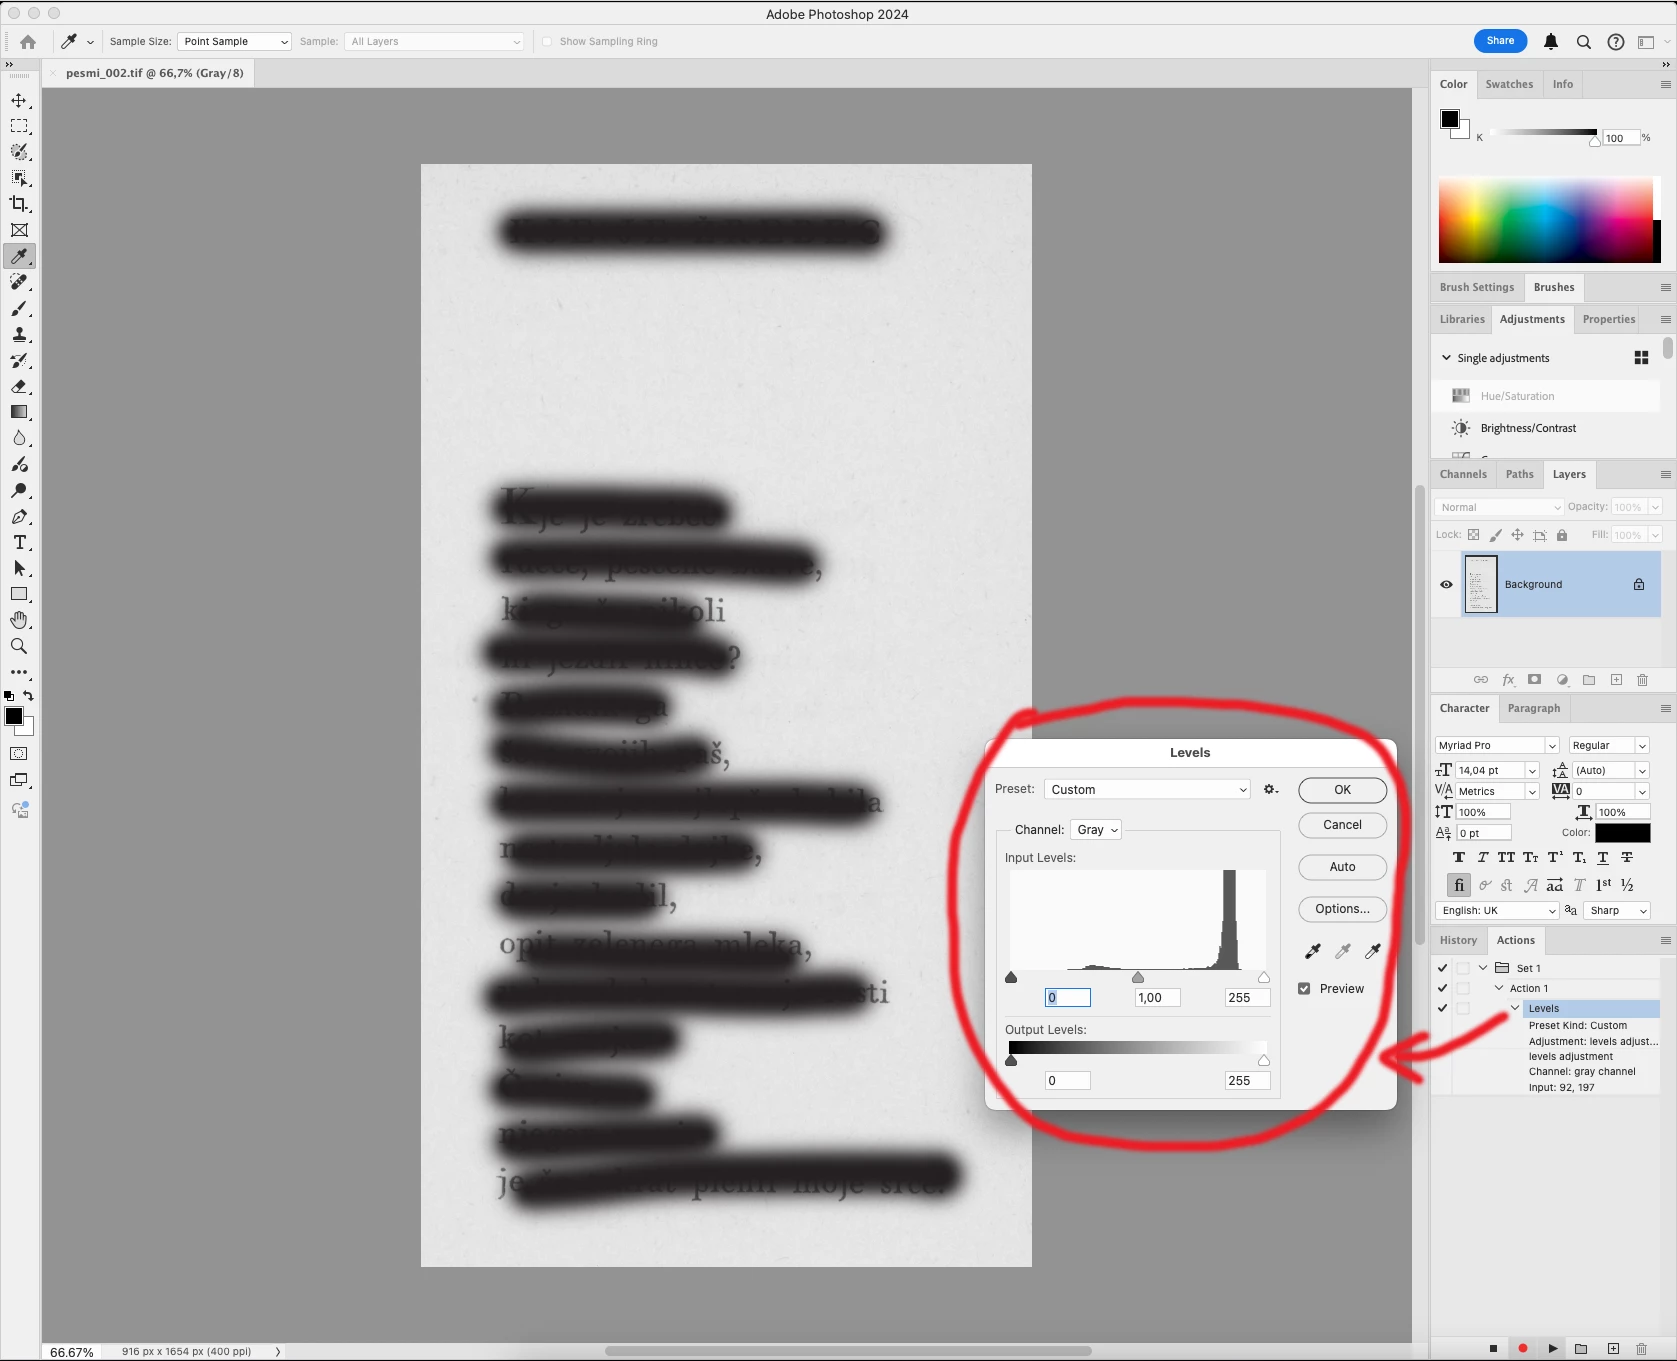Viewport: 1677px width, 1361px height.
Task: Toggle Underline in Character panel
Action: tap(1603, 858)
